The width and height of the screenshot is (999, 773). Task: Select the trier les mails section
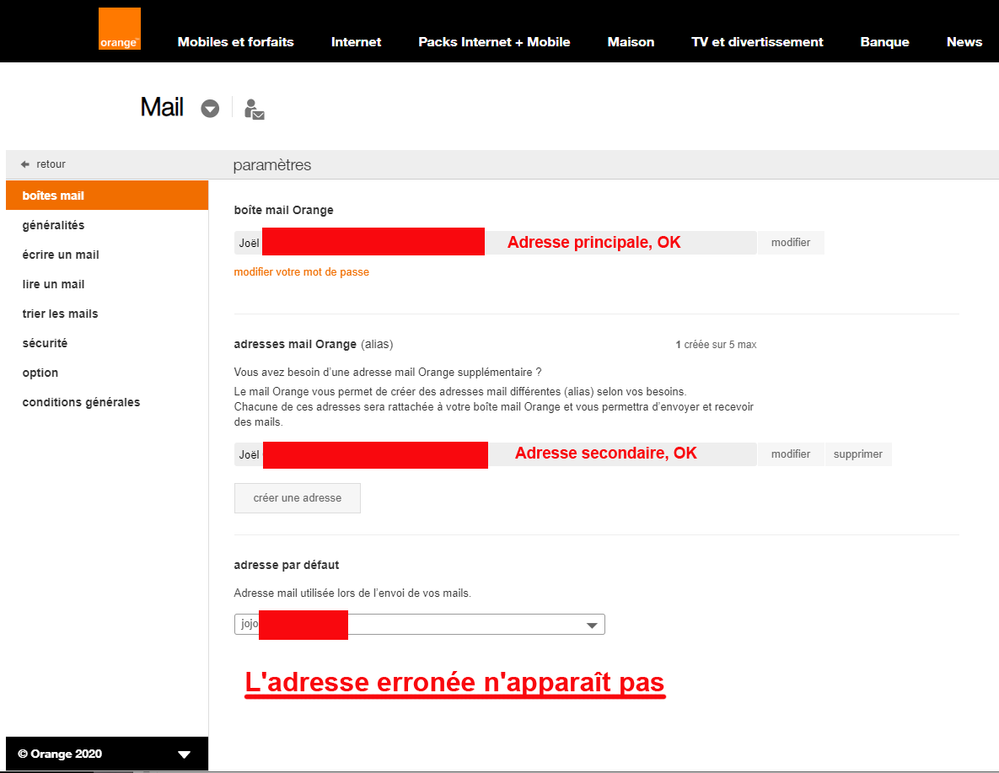(60, 313)
